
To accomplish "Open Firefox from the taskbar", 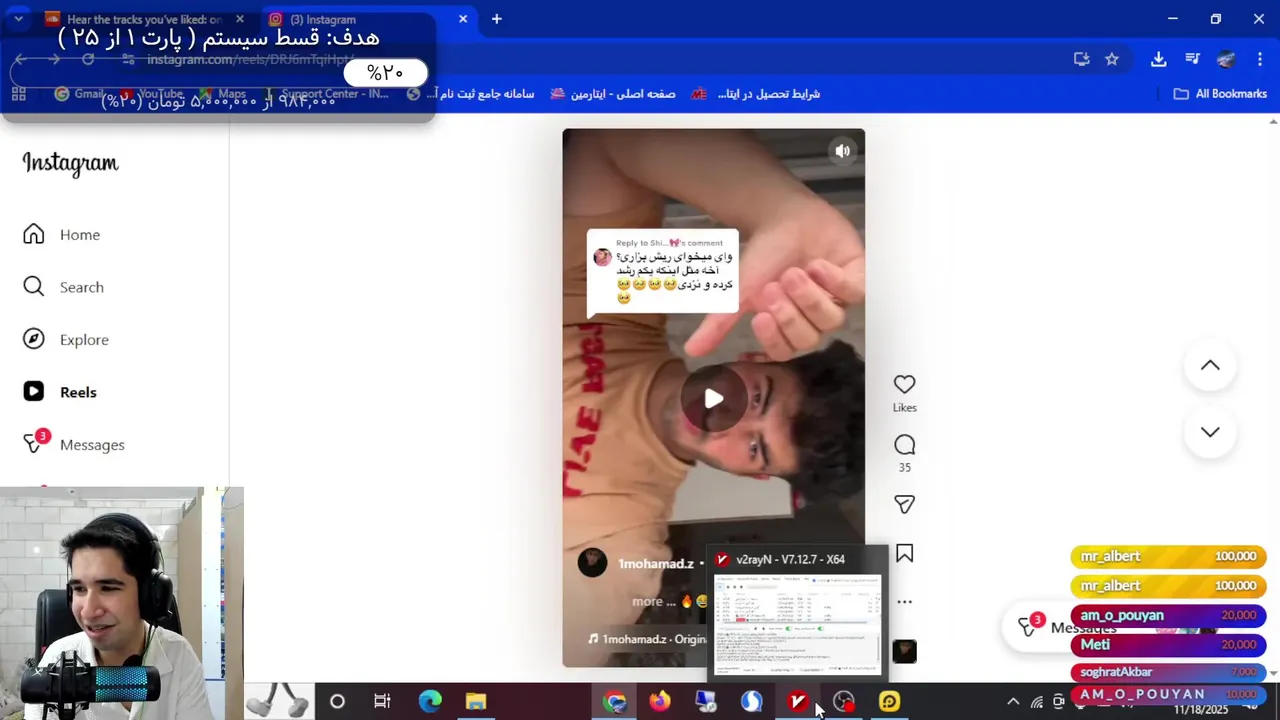I will coord(660,701).
